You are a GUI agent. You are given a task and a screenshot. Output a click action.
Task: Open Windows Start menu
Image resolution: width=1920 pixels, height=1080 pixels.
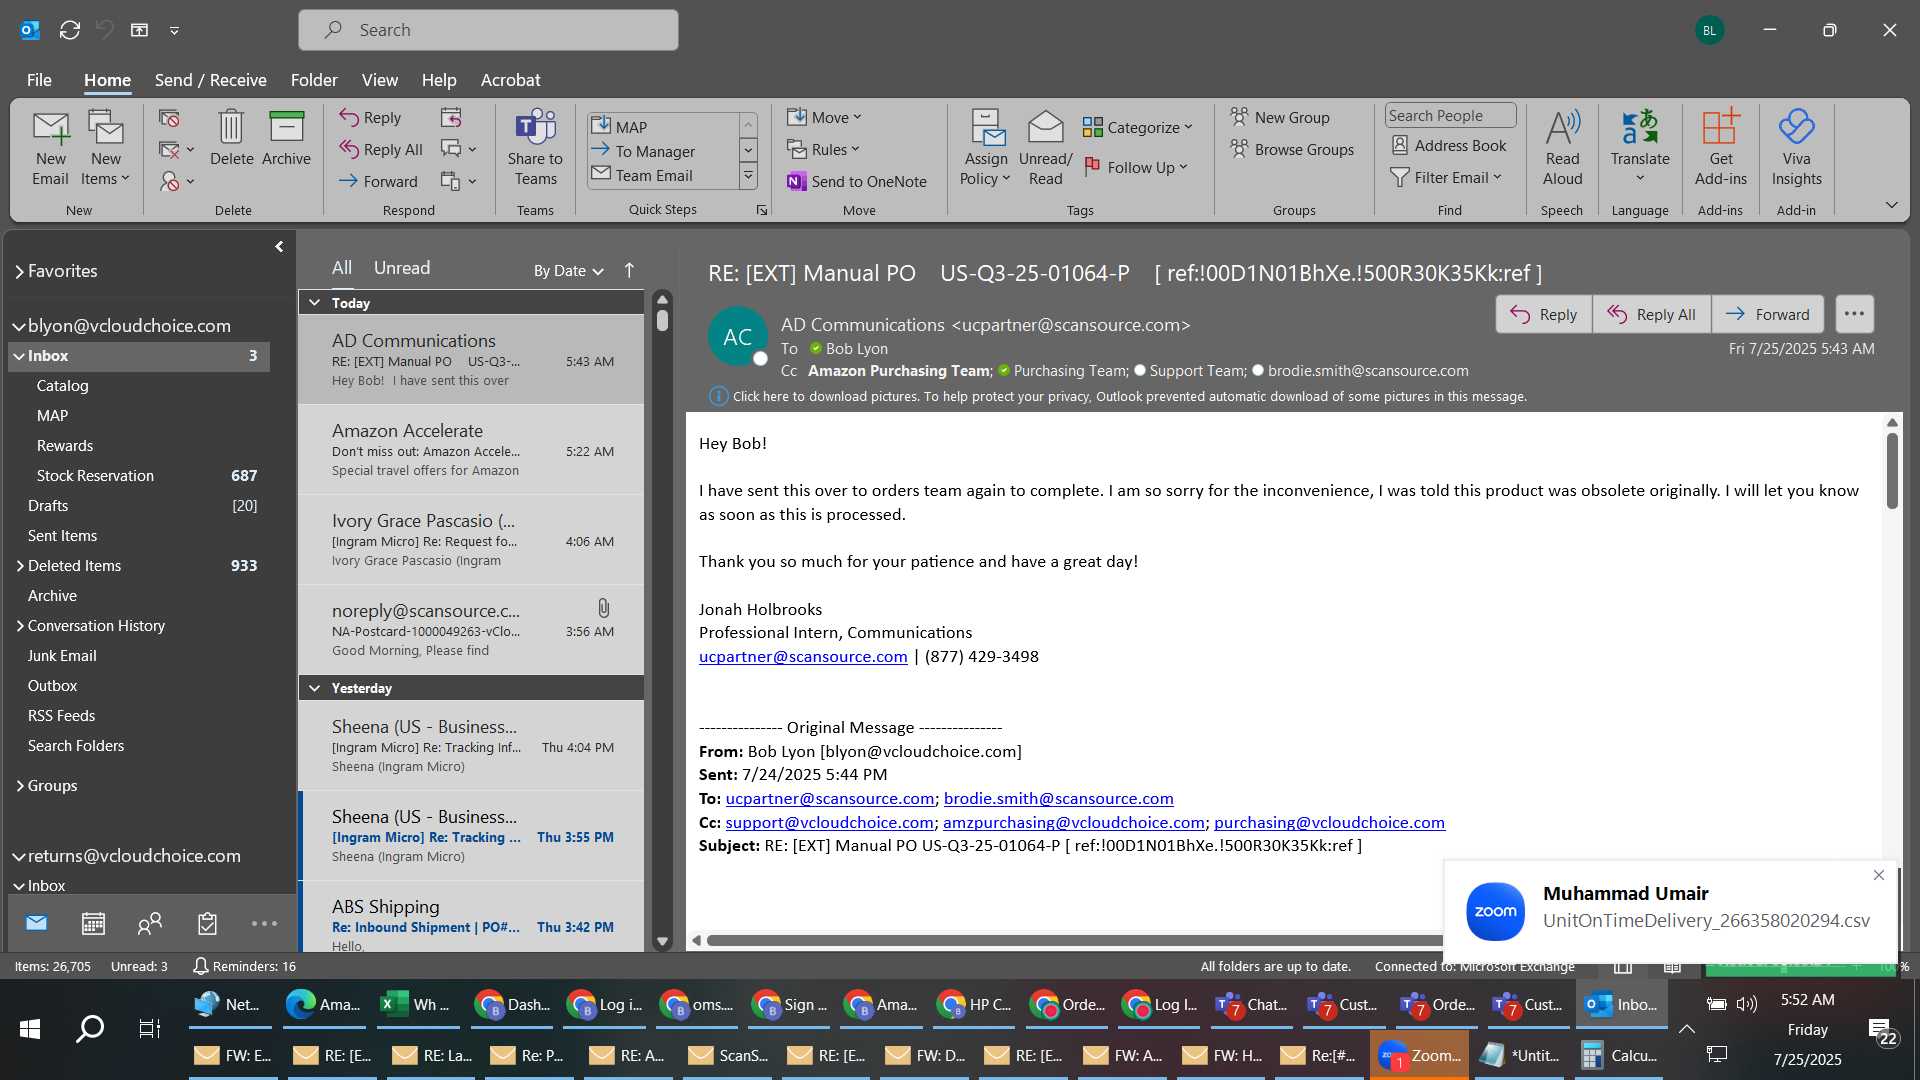(x=30, y=1029)
